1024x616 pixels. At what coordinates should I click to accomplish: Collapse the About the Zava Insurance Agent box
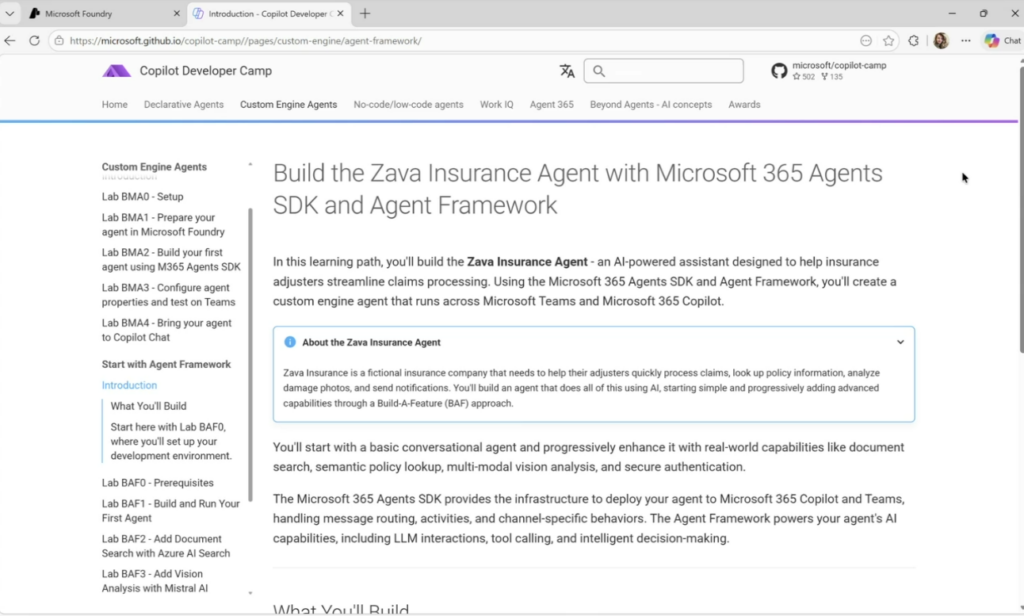[900, 342]
